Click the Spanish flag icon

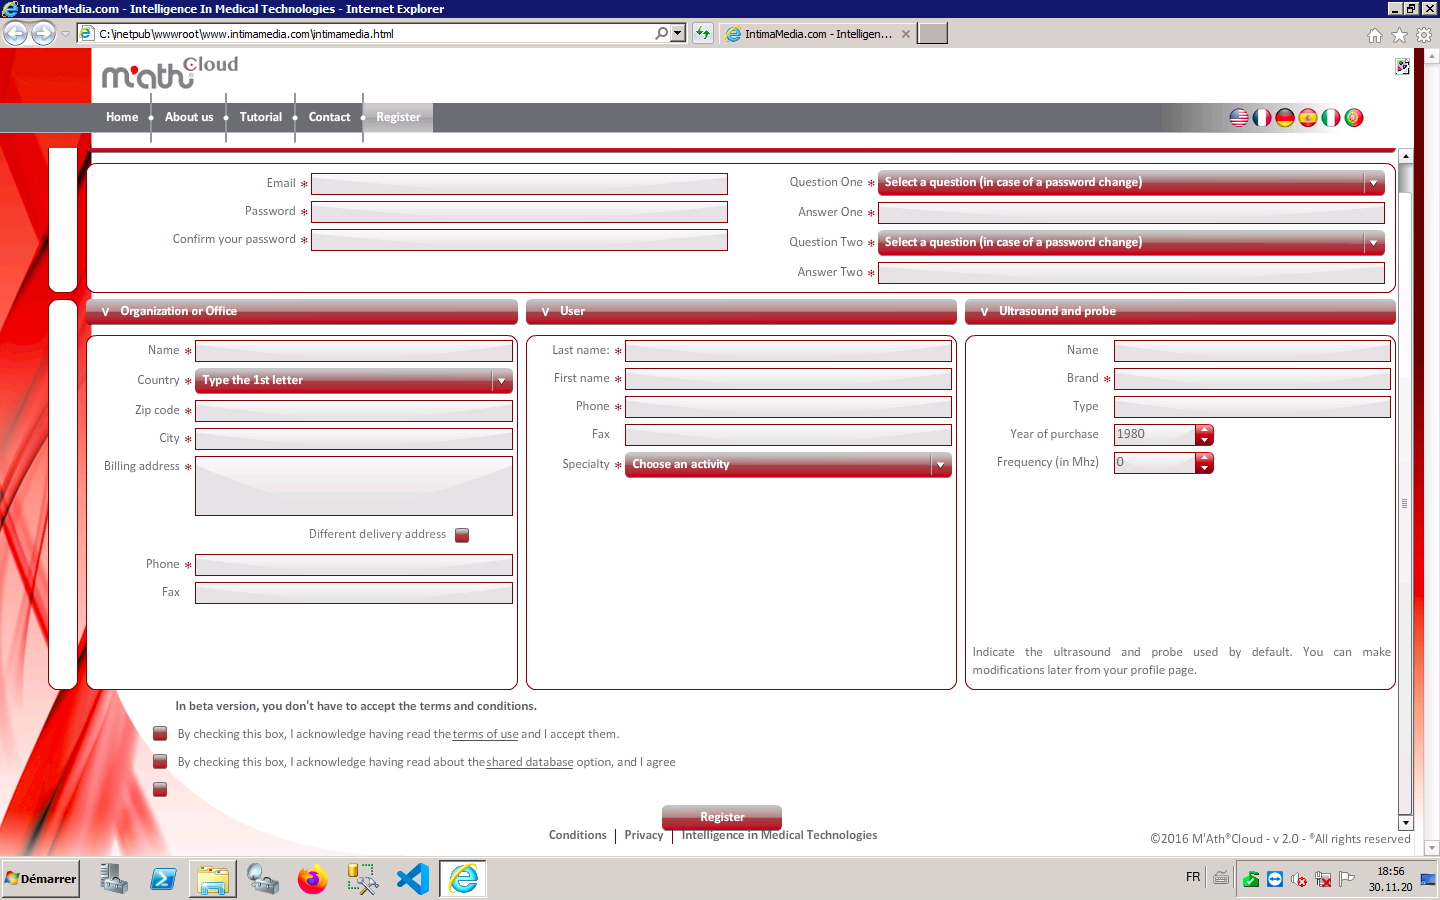[x=1308, y=118]
